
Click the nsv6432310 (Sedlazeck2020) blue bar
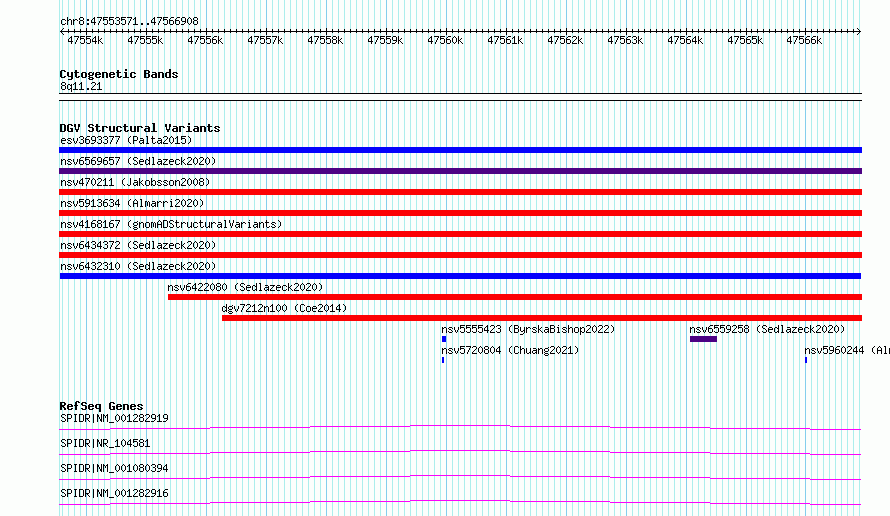460,276
